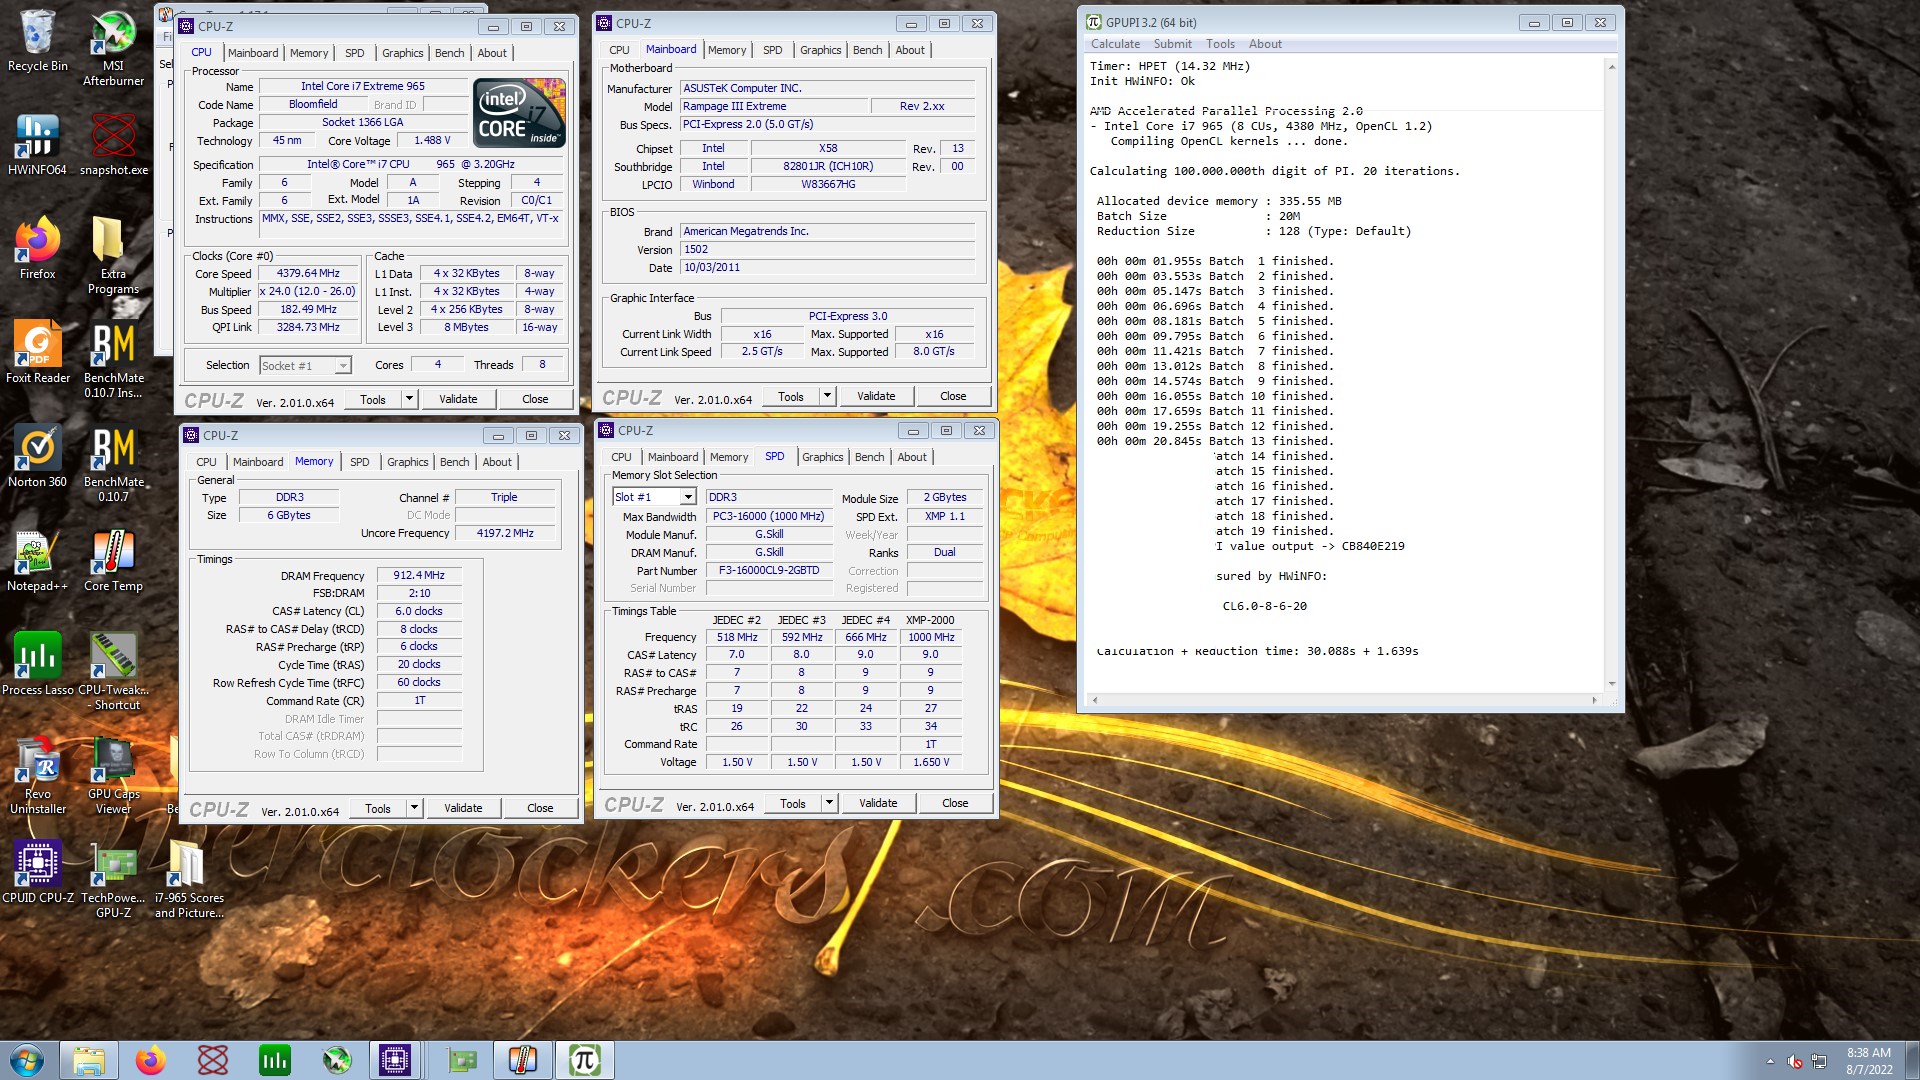Screen dimensions: 1920x1080
Task: Open the HWiNFO64 desktop shortcut
Action: pos(37,145)
